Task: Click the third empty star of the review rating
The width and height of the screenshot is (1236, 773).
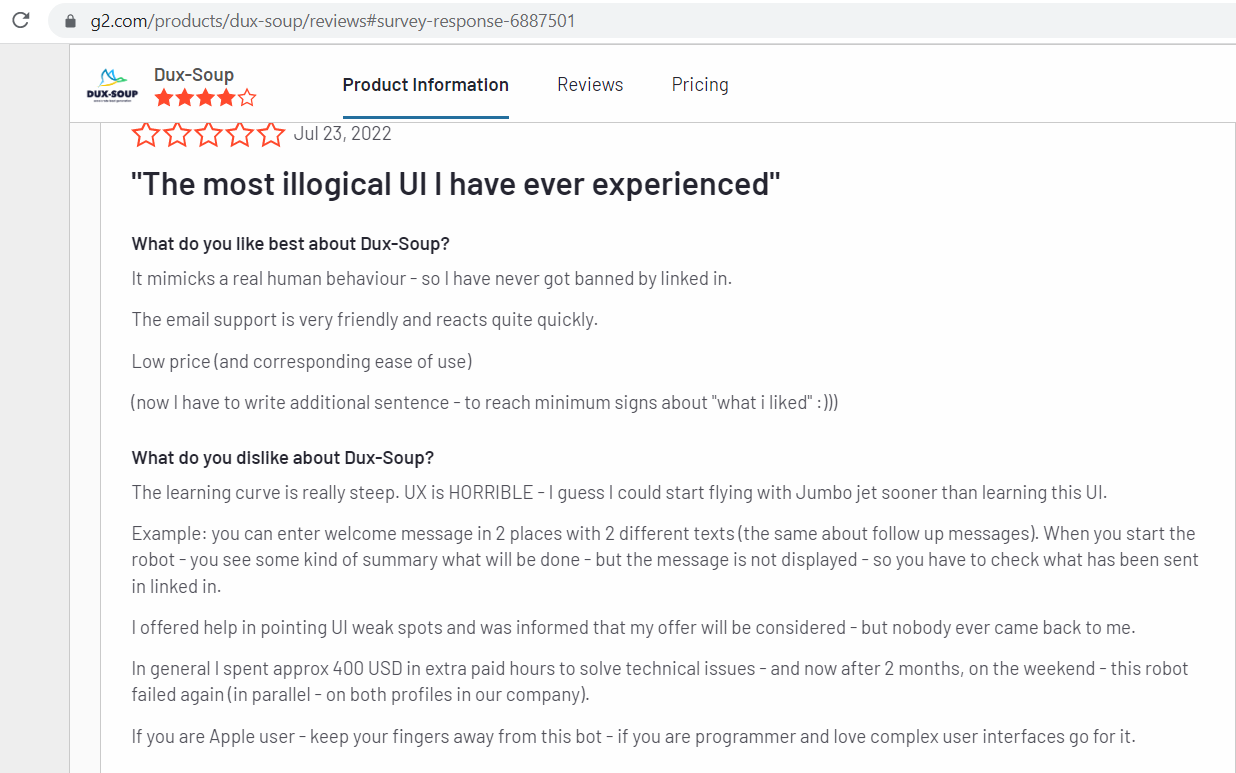Action: (x=208, y=135)
